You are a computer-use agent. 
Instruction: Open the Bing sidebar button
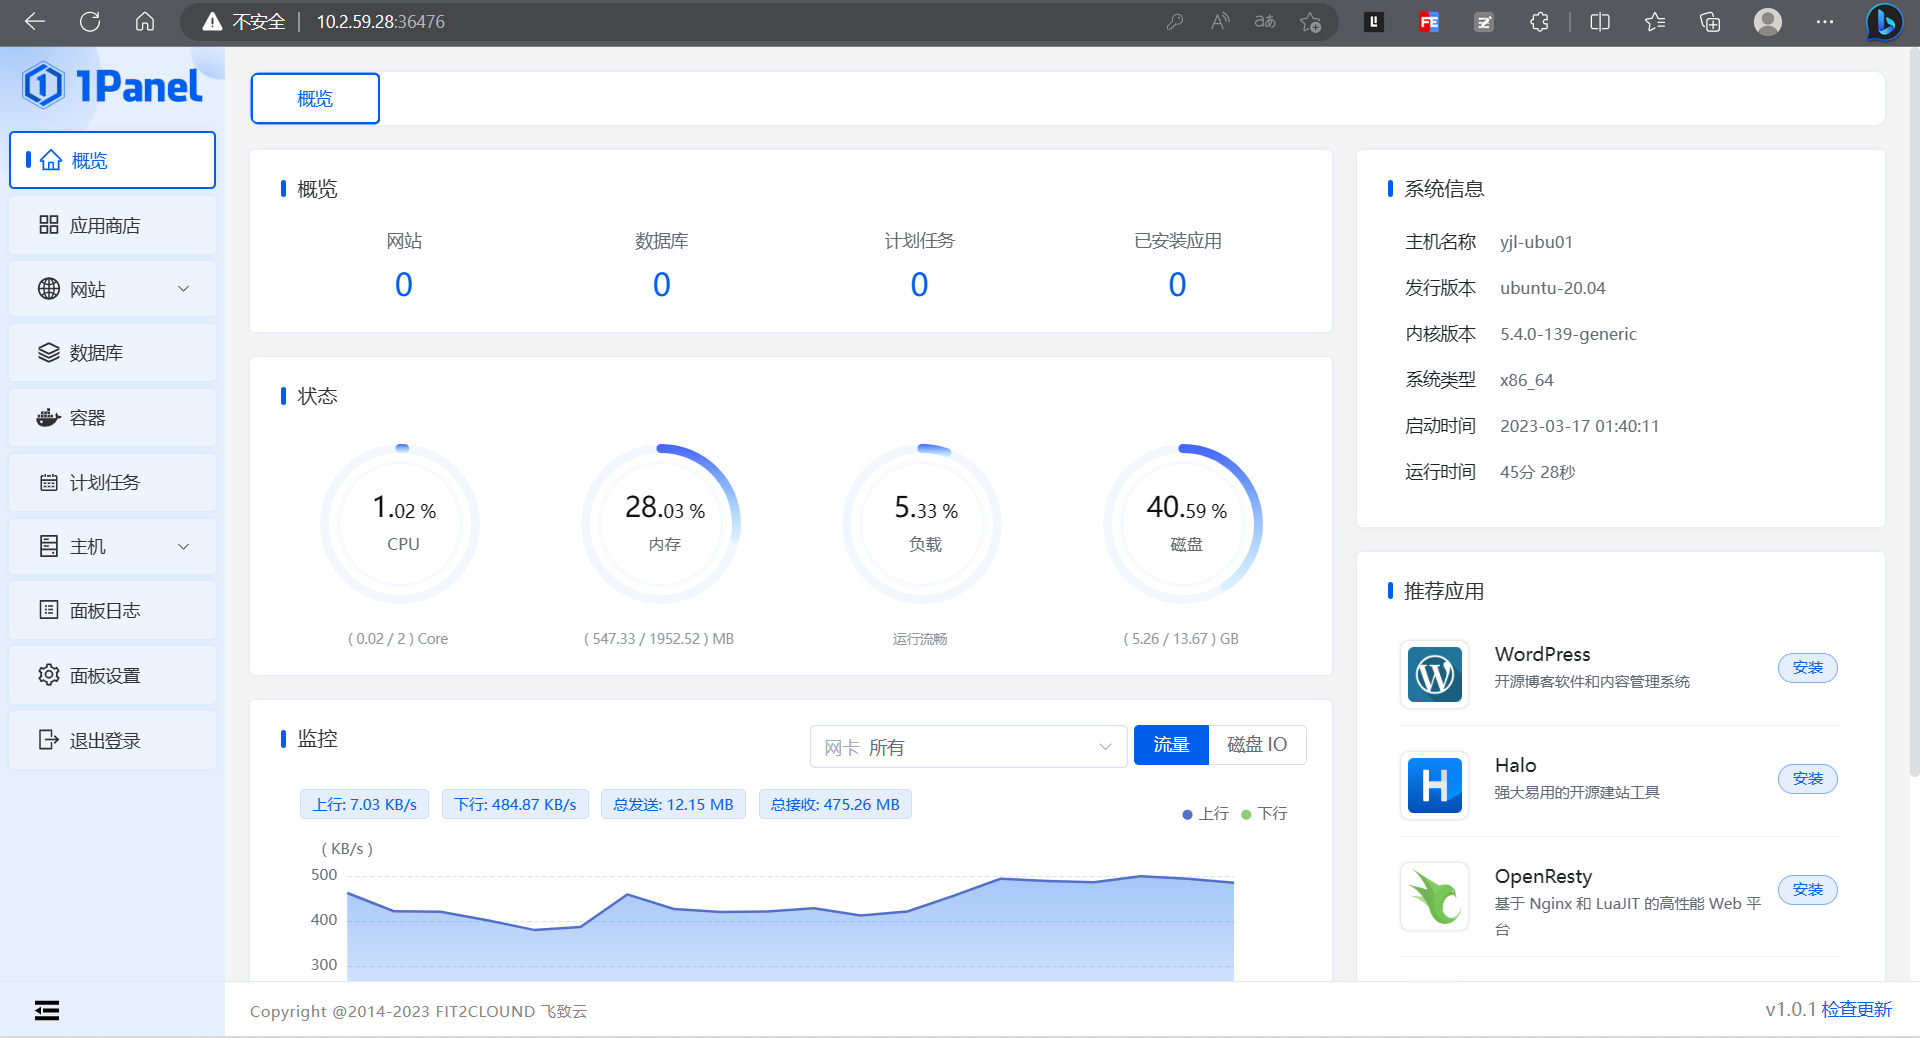click(1884, 21)
